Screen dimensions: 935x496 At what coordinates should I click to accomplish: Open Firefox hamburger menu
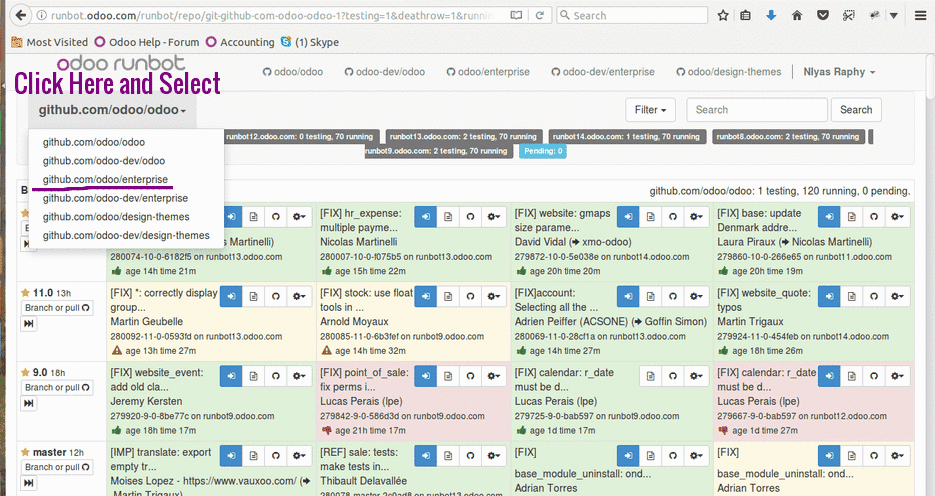(921, 16)
